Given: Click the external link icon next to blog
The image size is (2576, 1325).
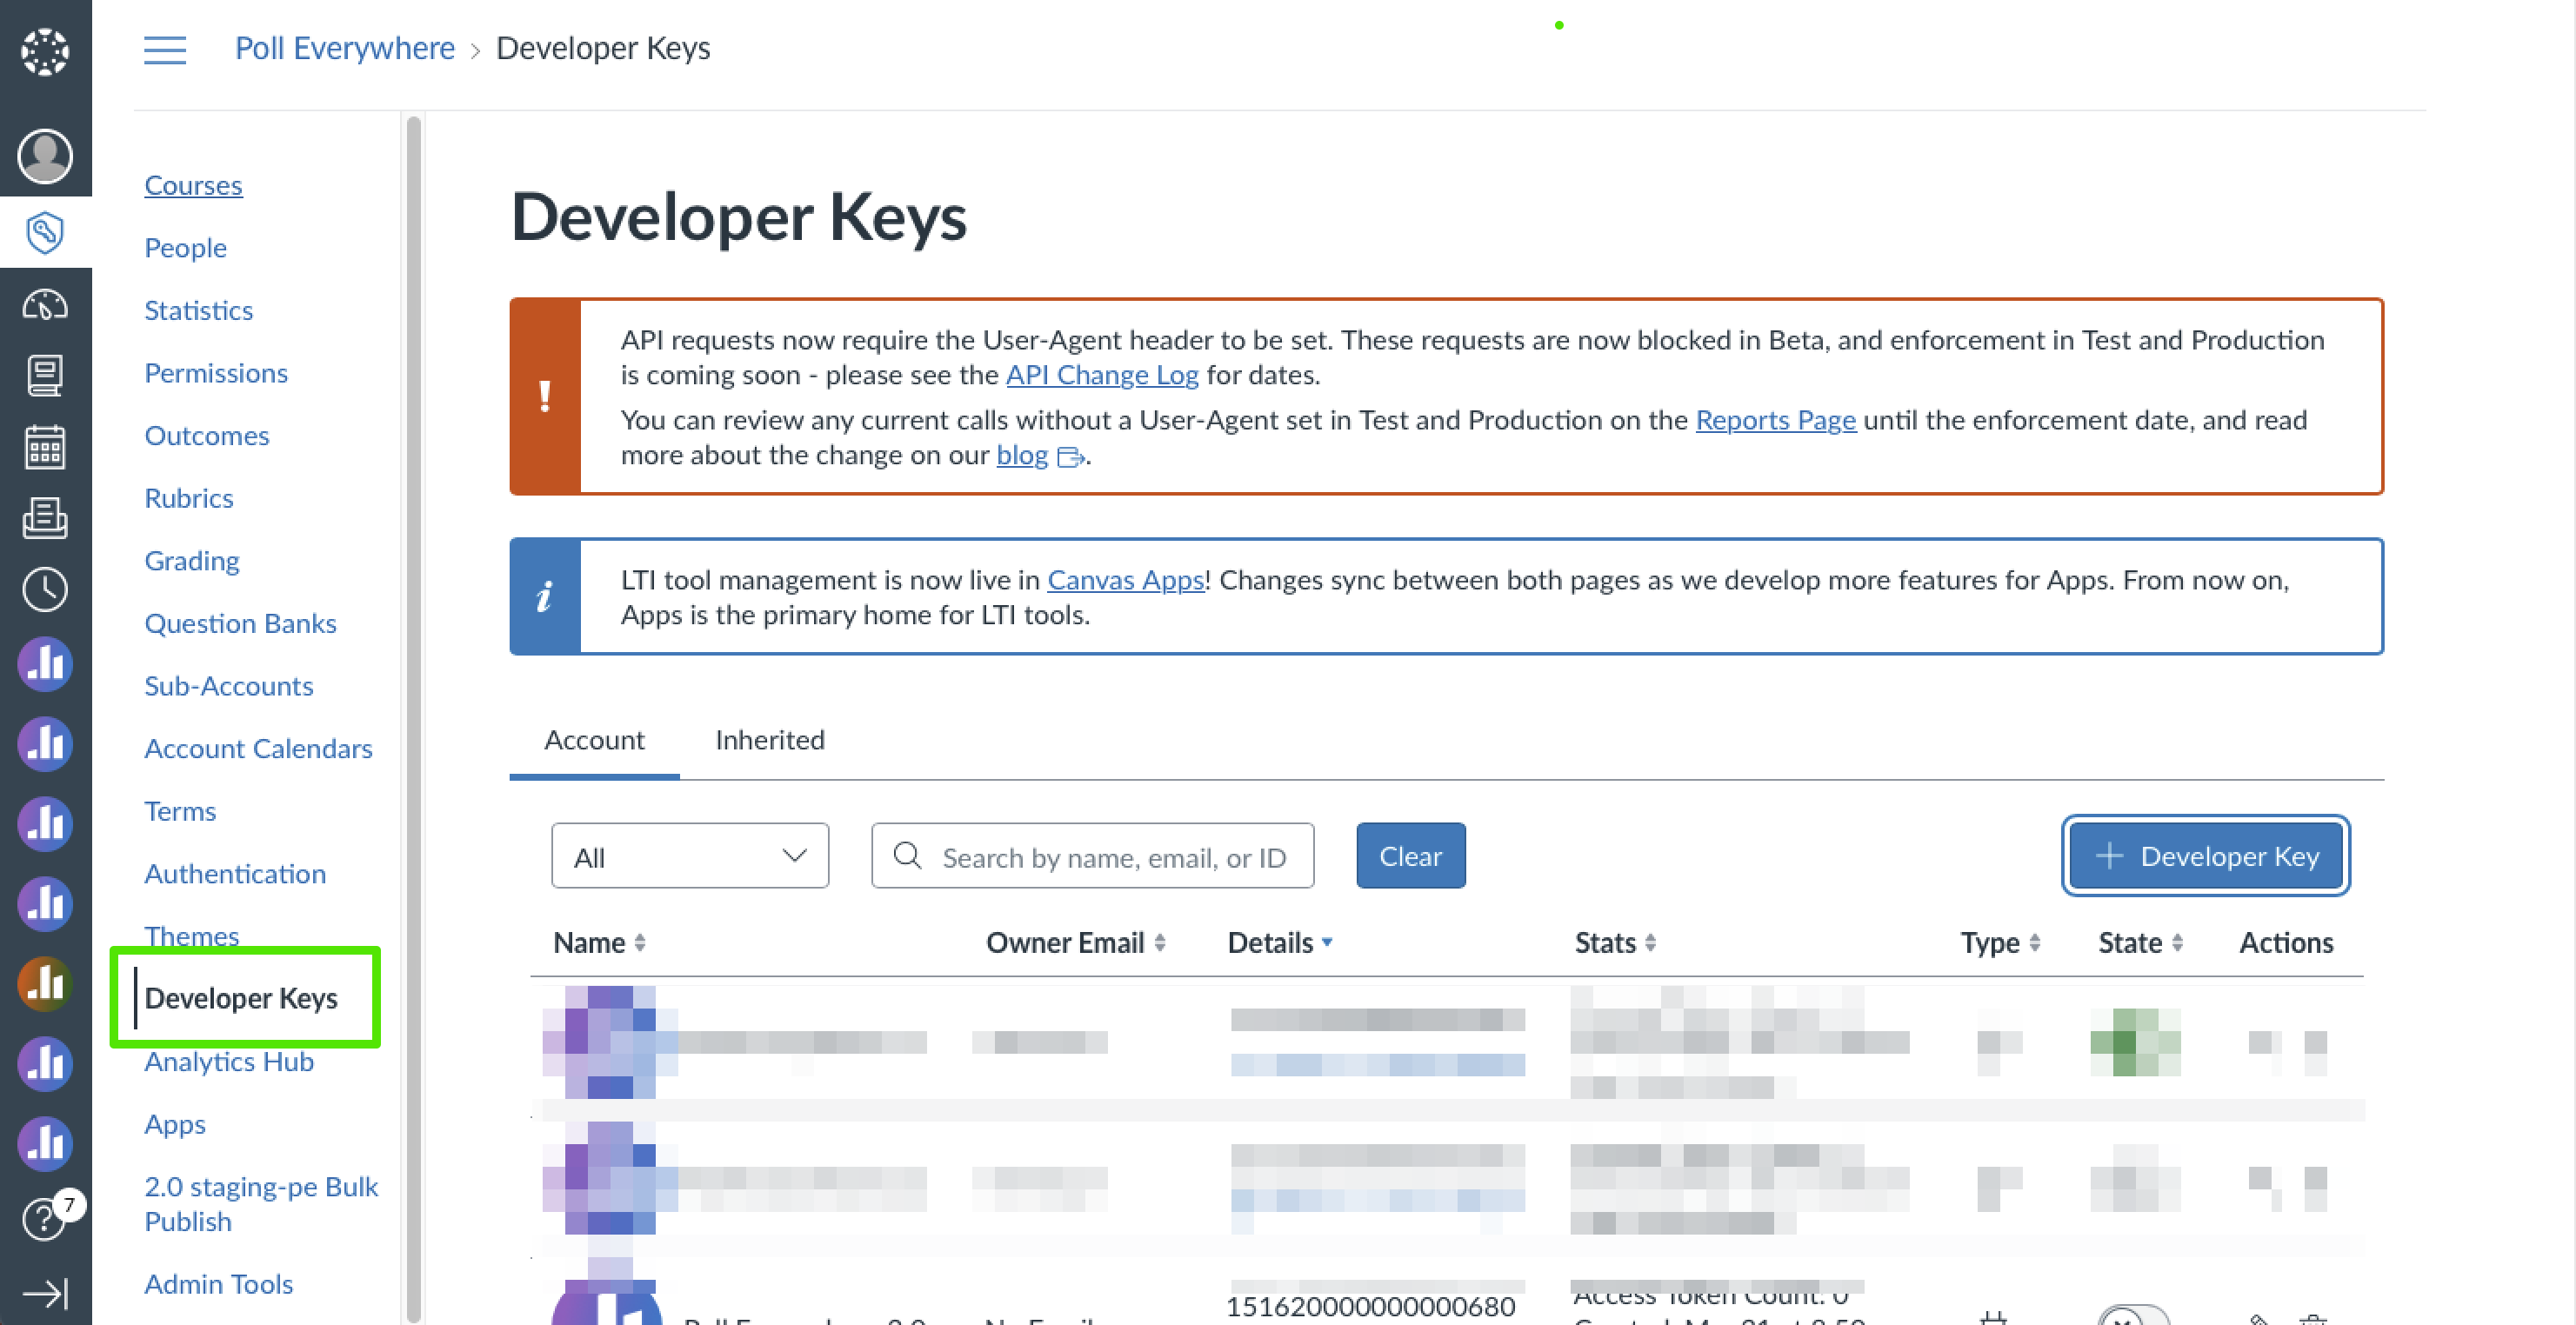Looking at the screenshot, I should (x=1070, y=457).
